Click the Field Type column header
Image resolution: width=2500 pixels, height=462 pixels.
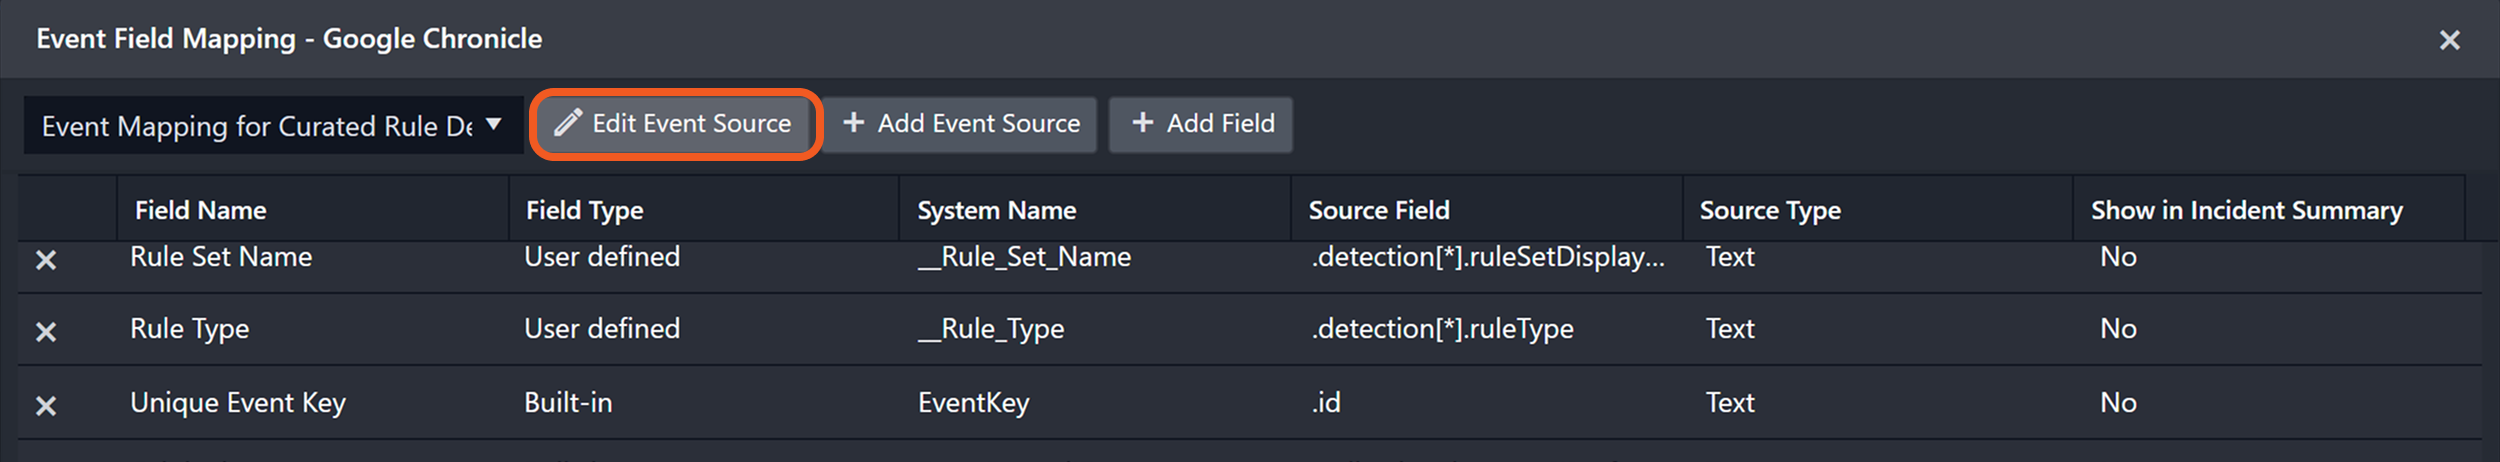(x=585, y=210)
